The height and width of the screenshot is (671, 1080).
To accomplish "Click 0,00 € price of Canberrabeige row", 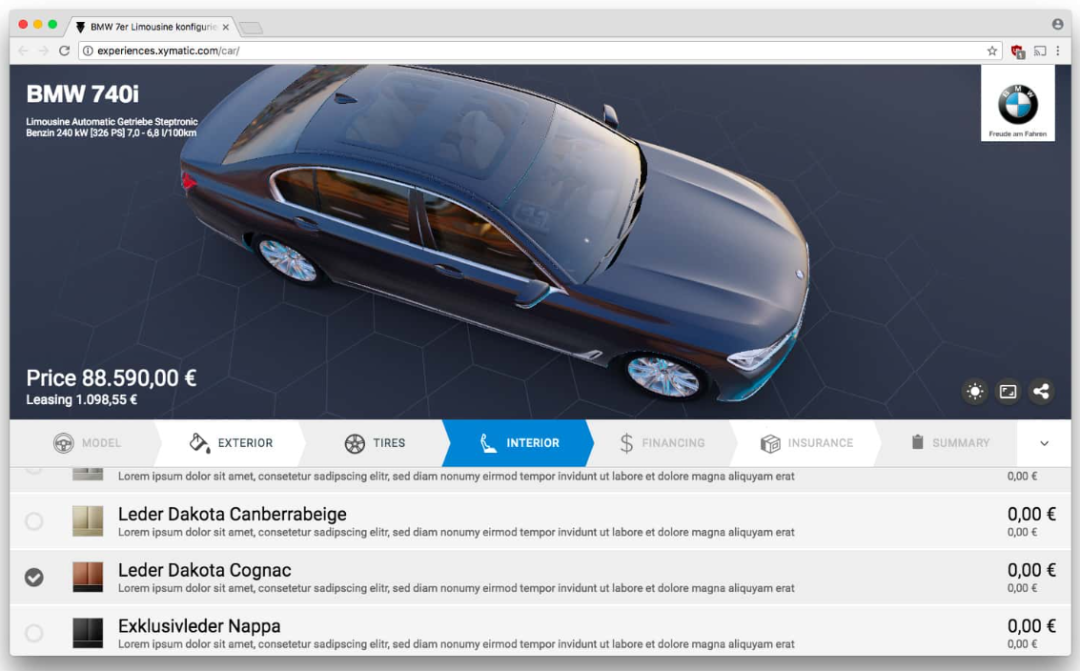I will [1031, 515].
